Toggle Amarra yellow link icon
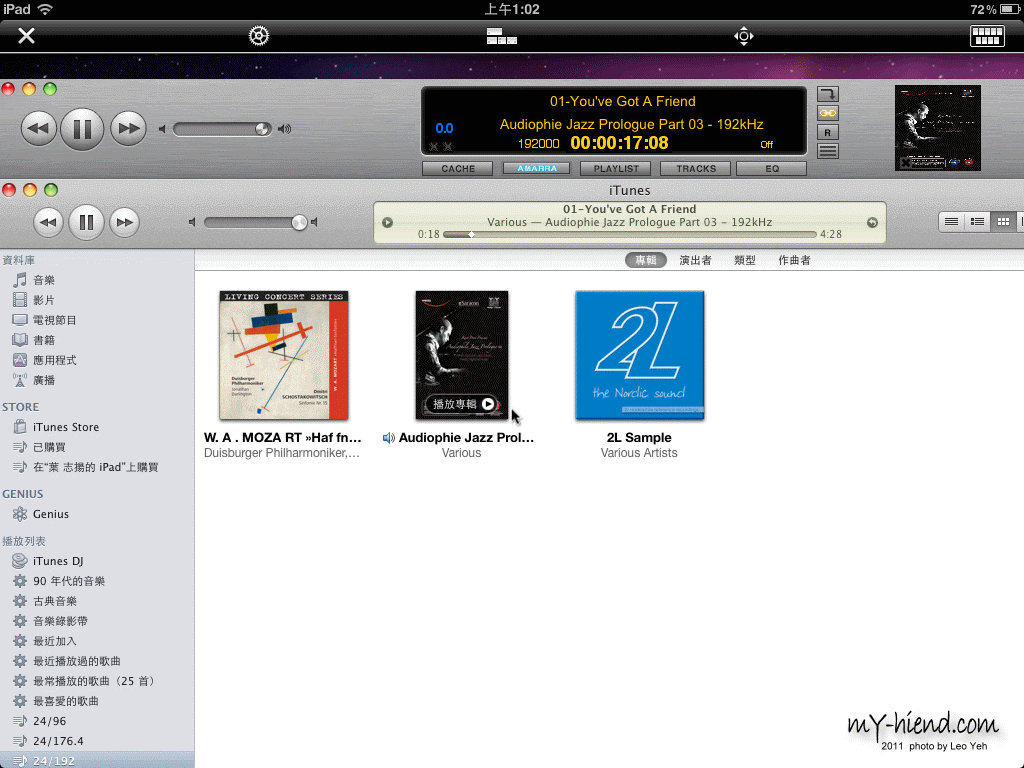This screenshot has height=768, width=1024. pos(827,113)
